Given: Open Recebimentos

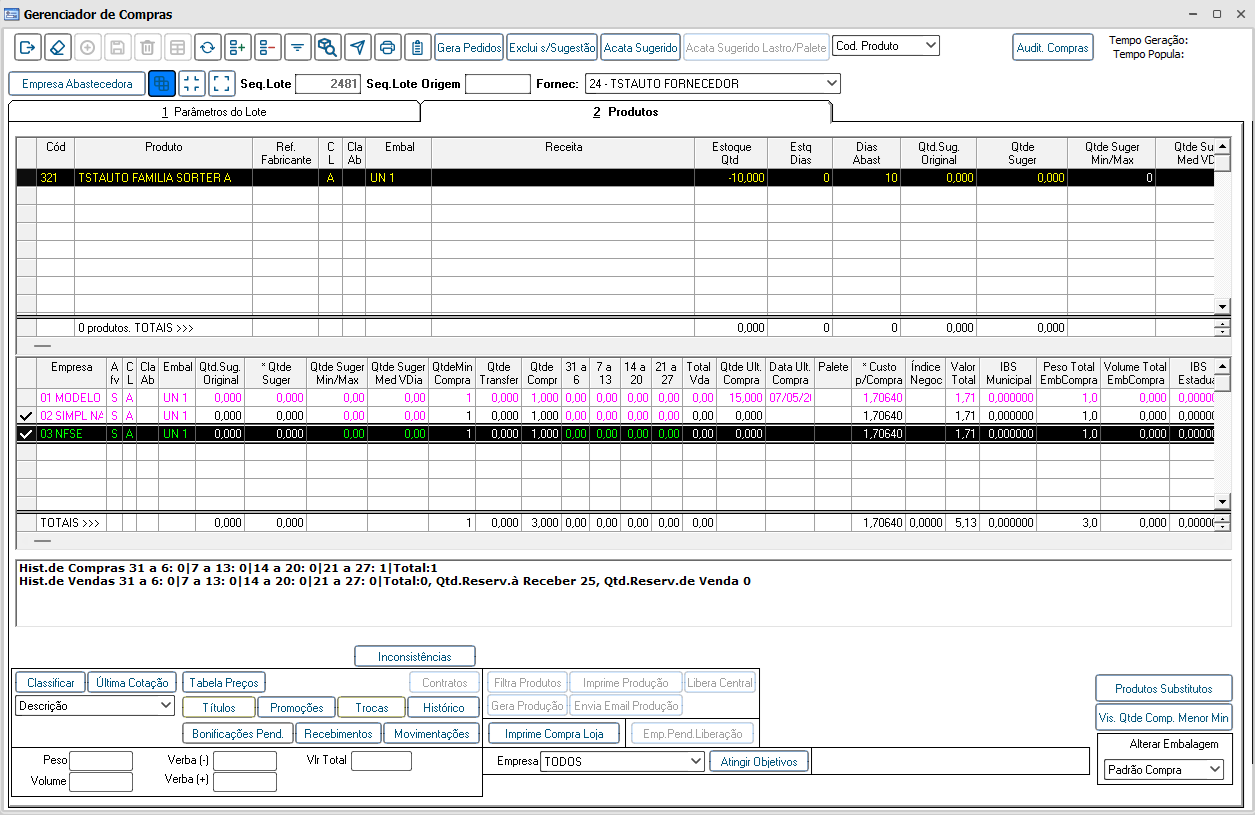Looking at the screenshot, I should pos(339,734).
